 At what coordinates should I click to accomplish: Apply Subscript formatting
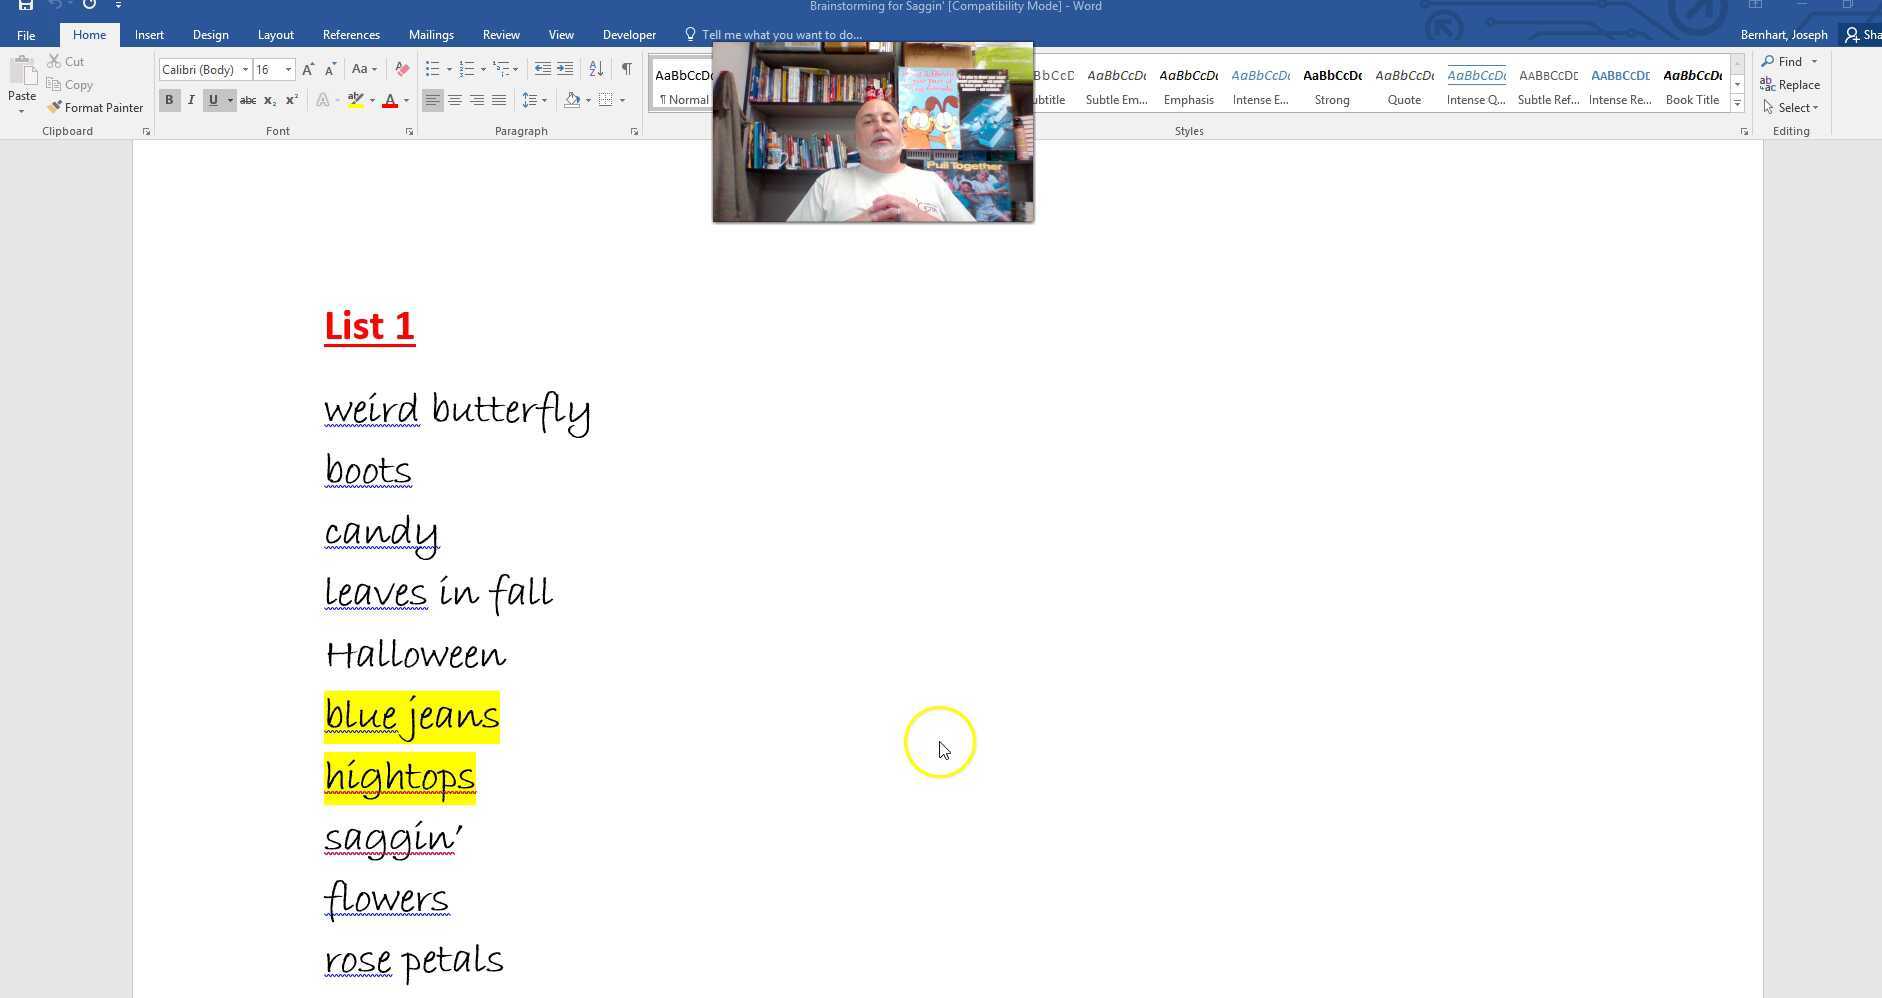point(269,100)
